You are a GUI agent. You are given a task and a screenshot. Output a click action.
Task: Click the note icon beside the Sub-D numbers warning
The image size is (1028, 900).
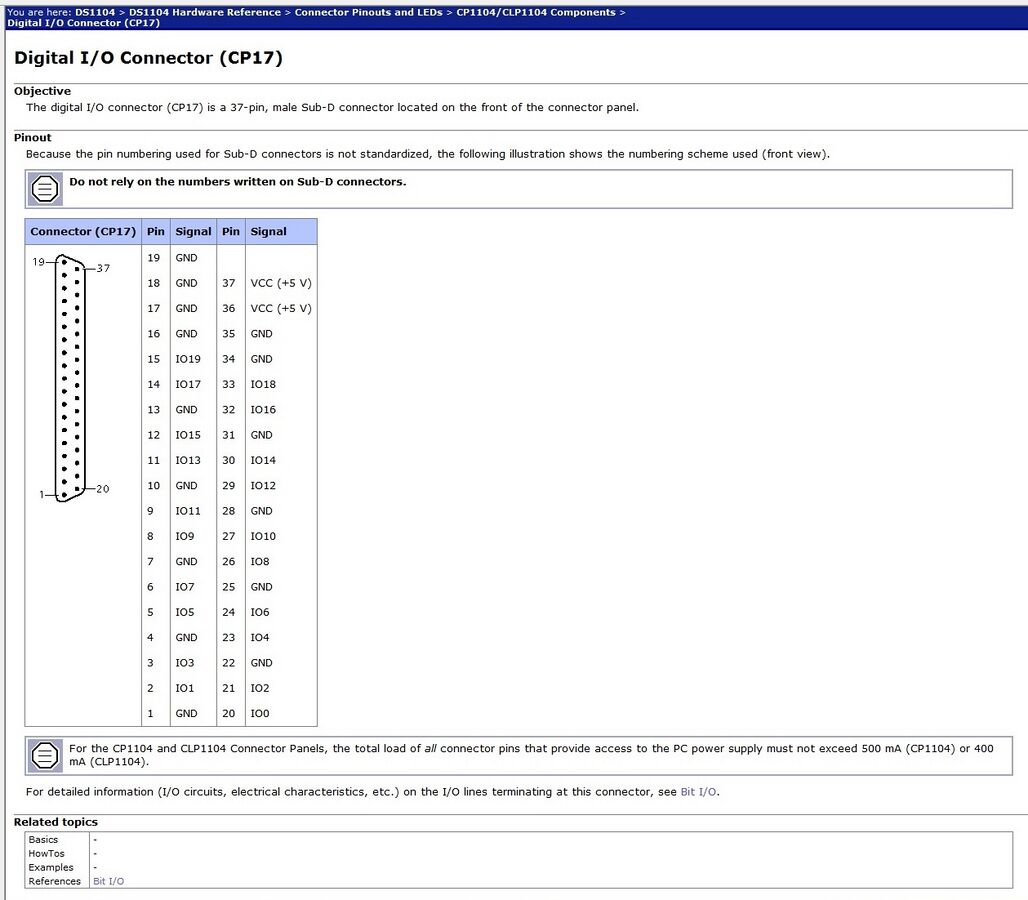45,188
